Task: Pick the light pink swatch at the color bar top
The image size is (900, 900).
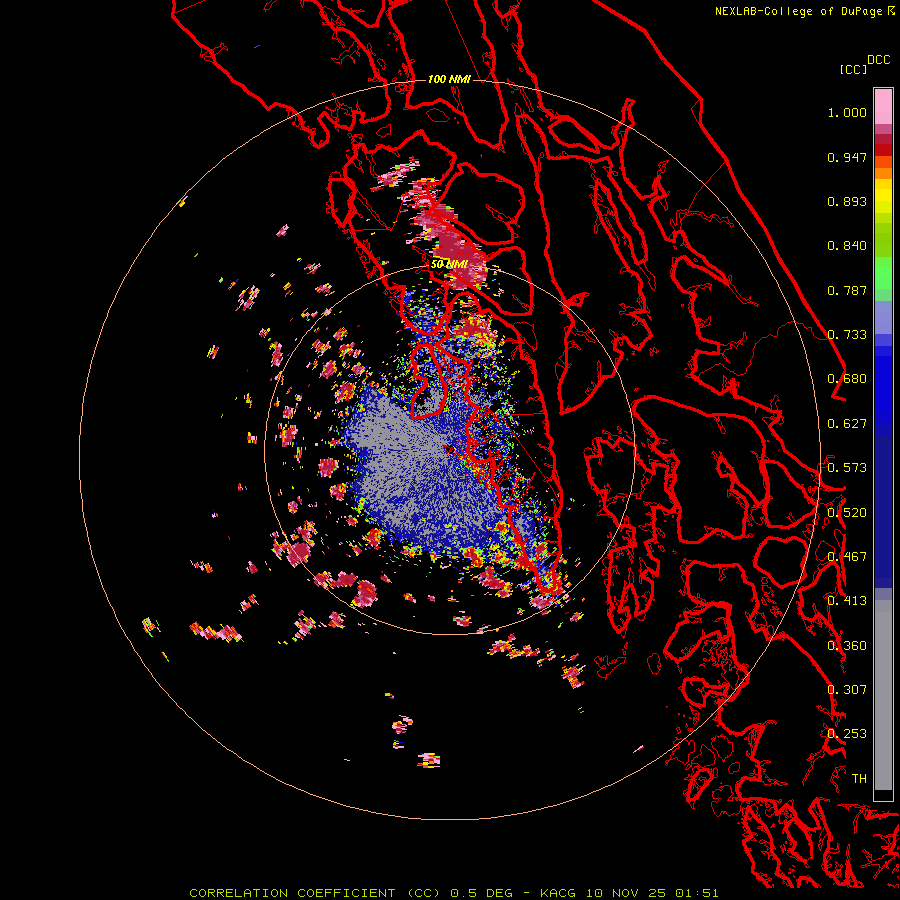Action: tap(883, 106)
